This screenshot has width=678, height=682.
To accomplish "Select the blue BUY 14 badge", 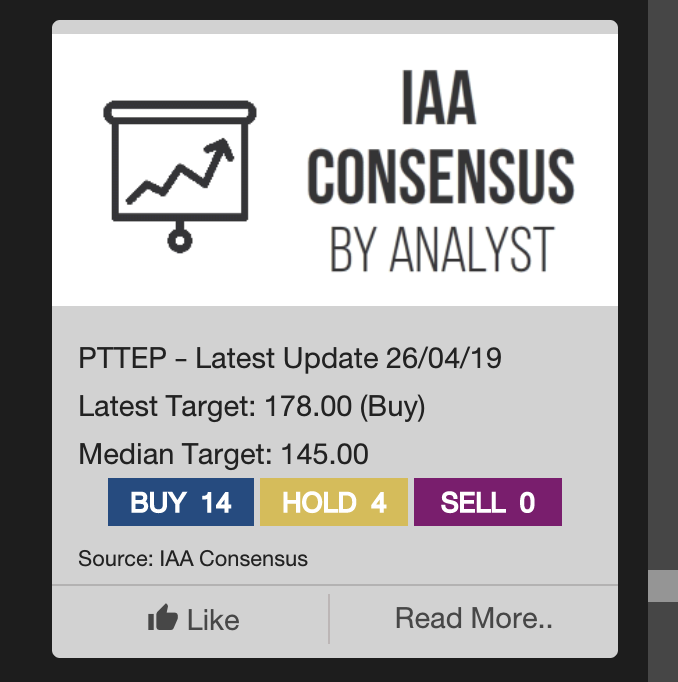I will tap(181, 502).
